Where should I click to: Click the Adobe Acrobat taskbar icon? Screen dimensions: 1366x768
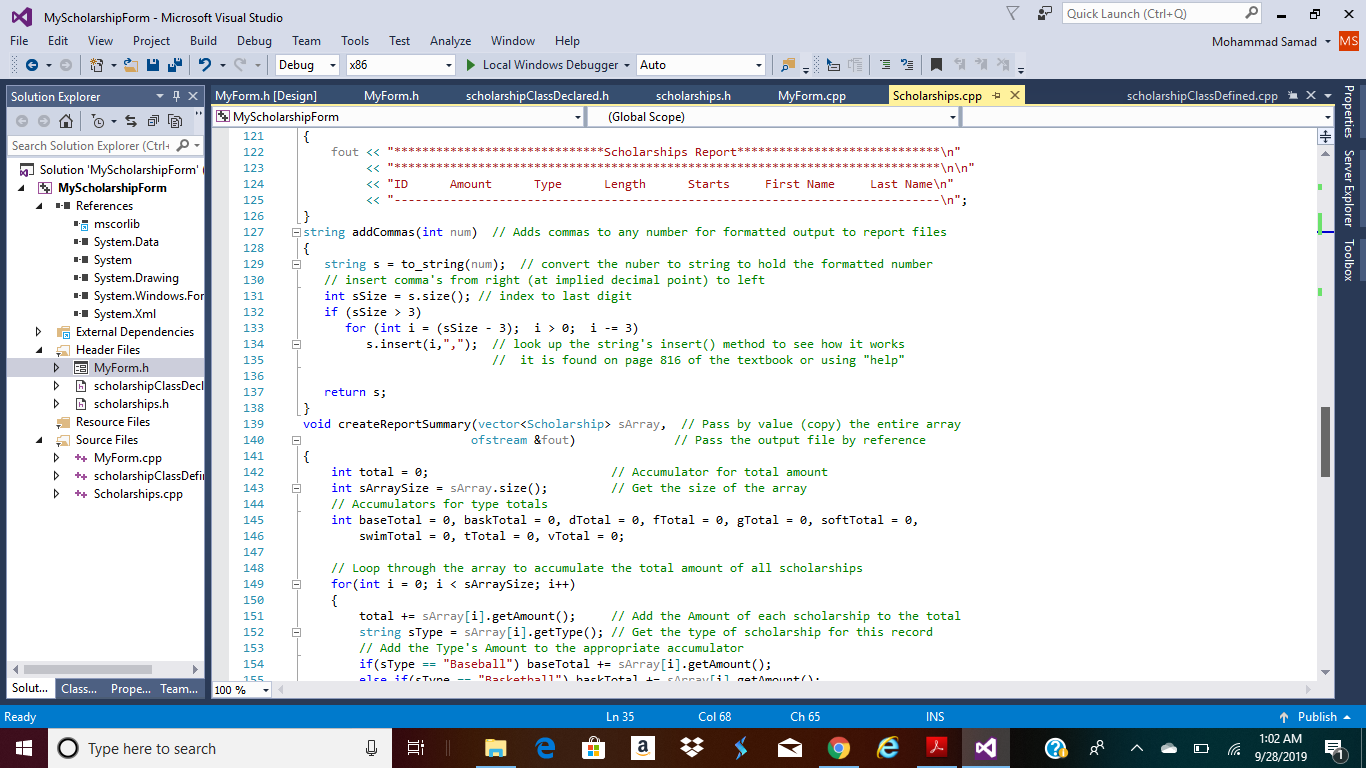[x=936, y=748]
